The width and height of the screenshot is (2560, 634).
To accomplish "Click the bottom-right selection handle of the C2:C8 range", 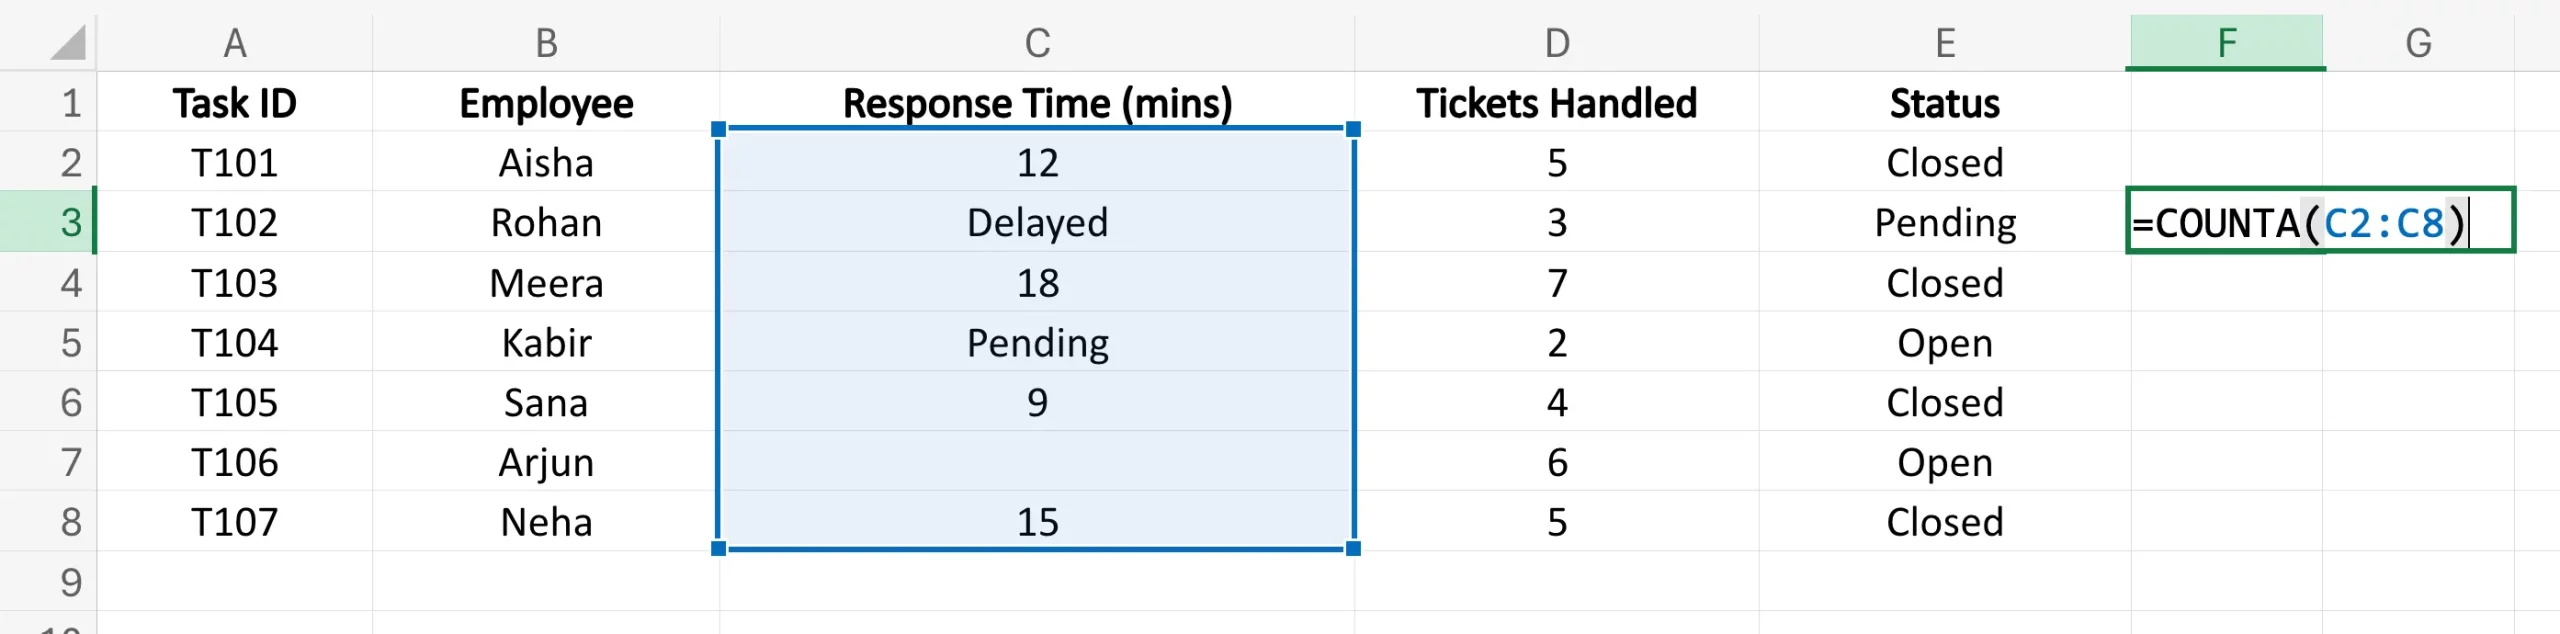I will tap(1353, 548).
